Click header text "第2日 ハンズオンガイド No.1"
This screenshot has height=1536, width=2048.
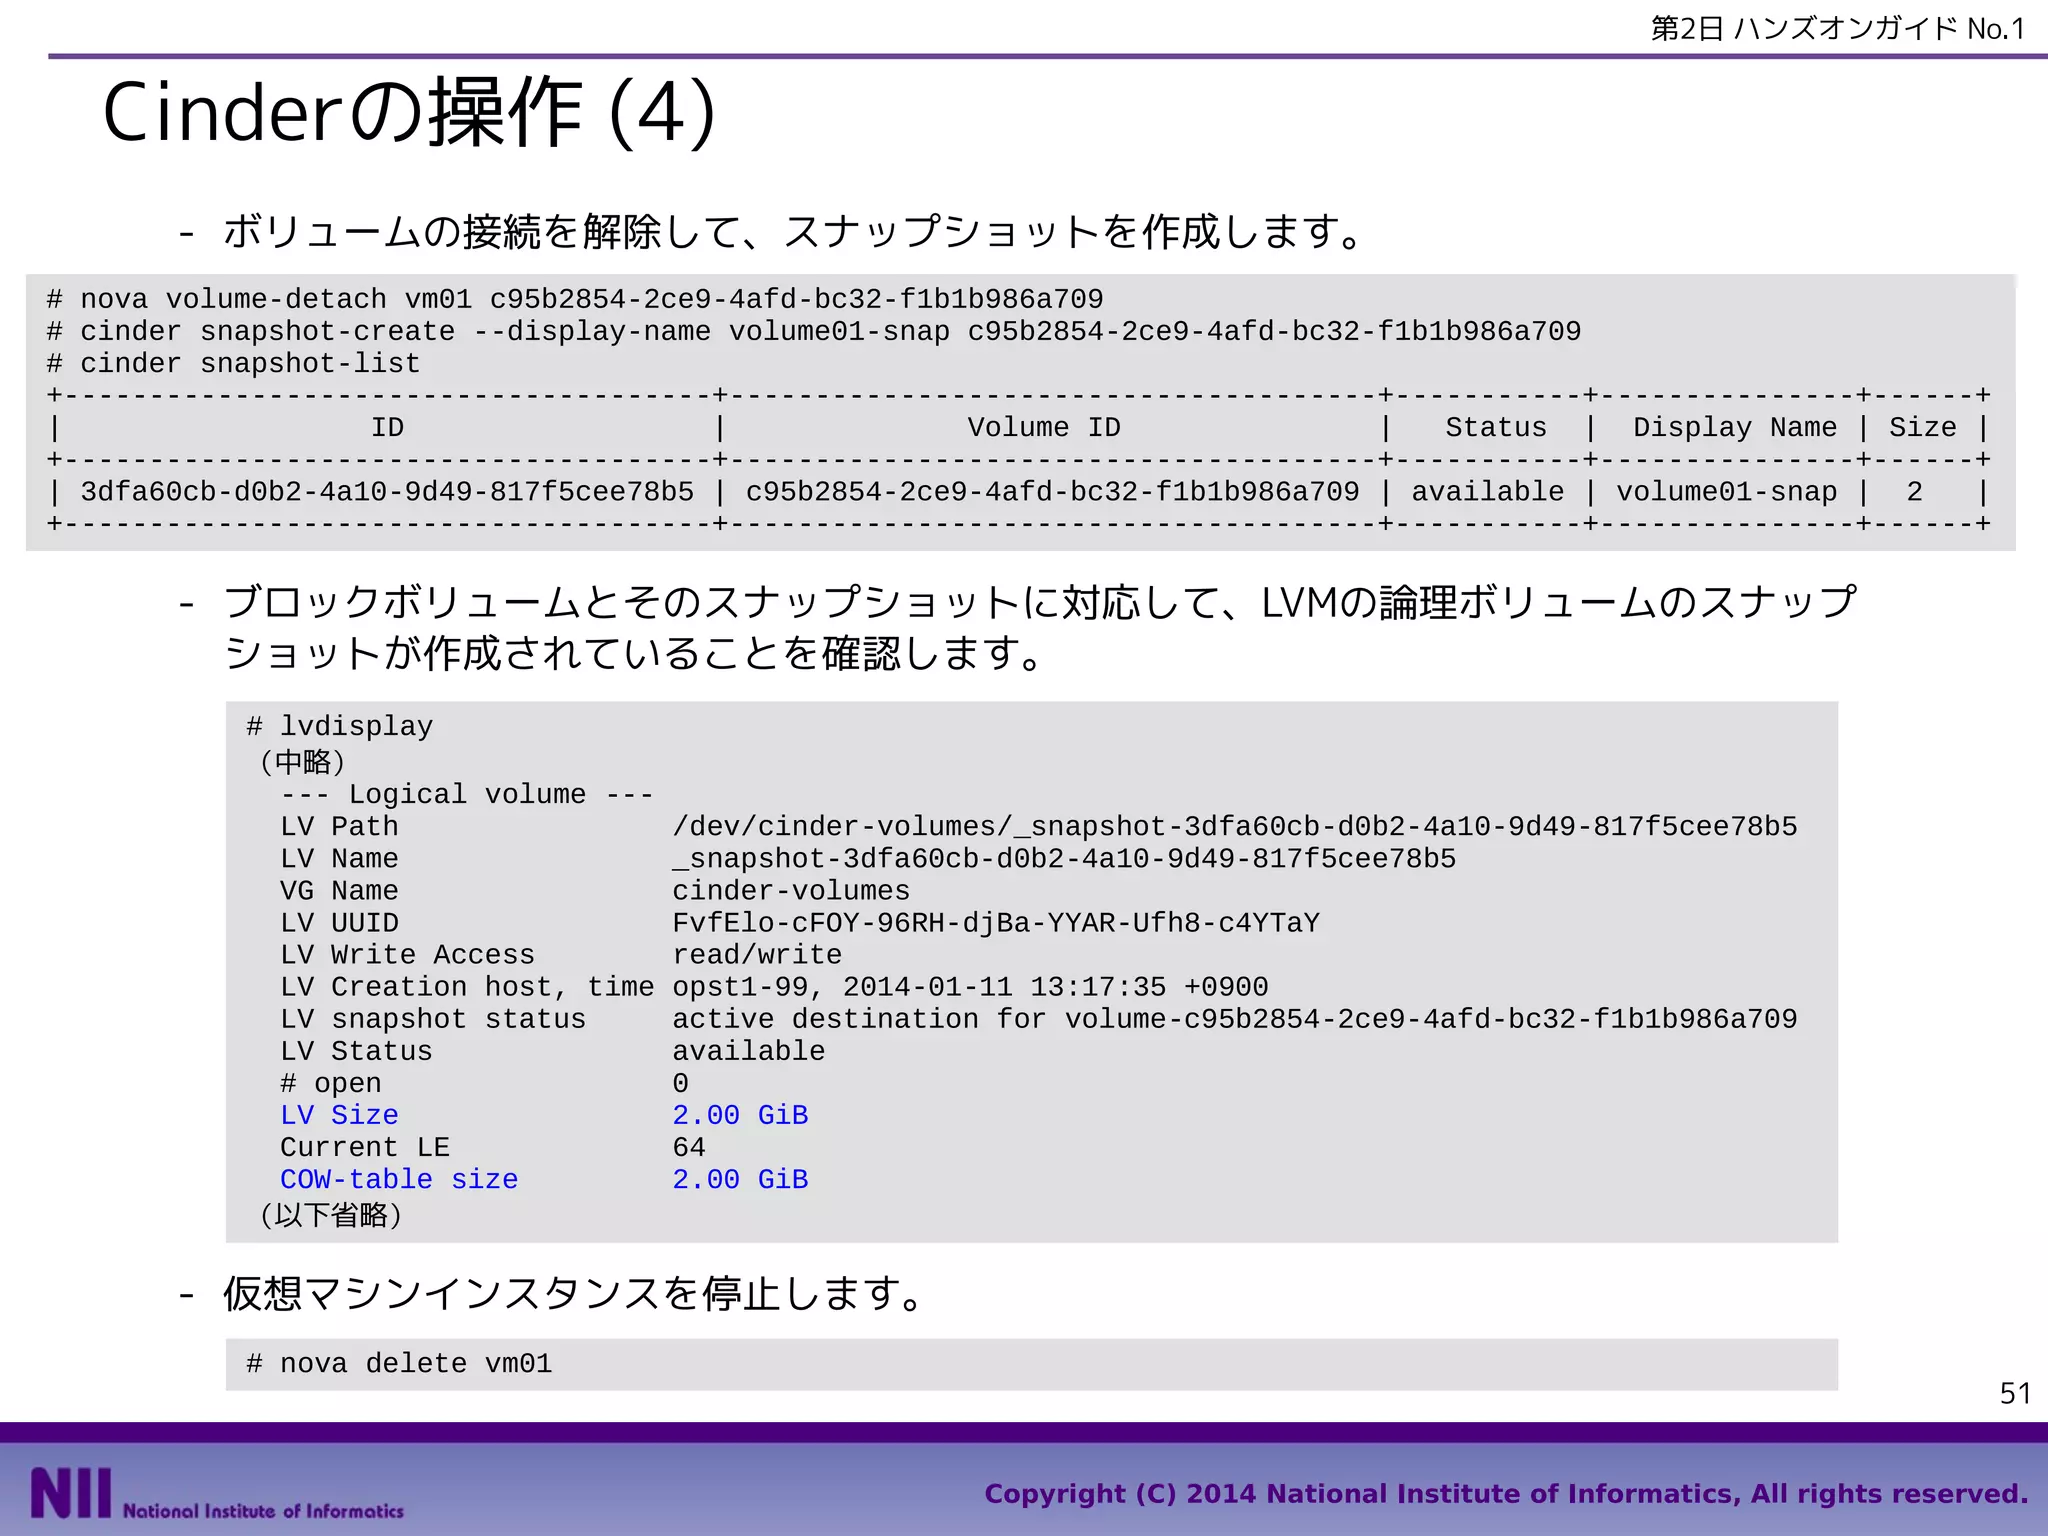(x=1838, y=28)
